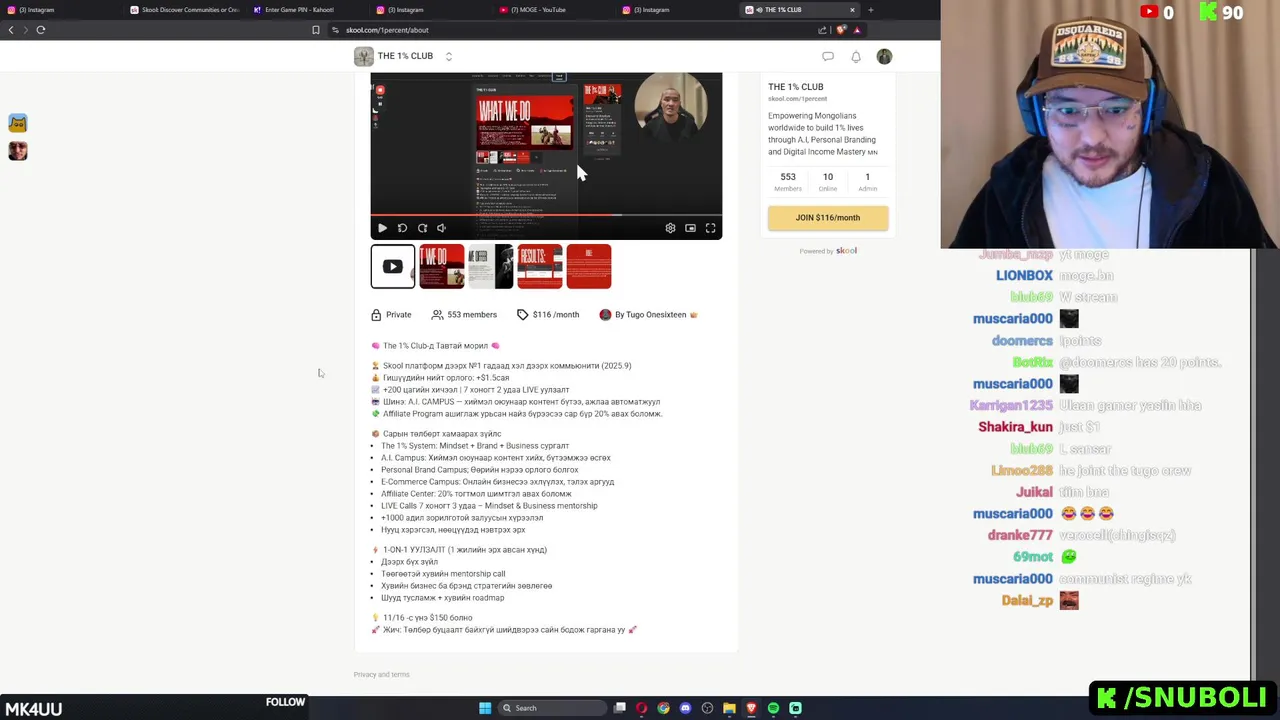Click the Brave Rewards triangle icon
This screenshot has width=1280, height=720.
pos(857,30)
